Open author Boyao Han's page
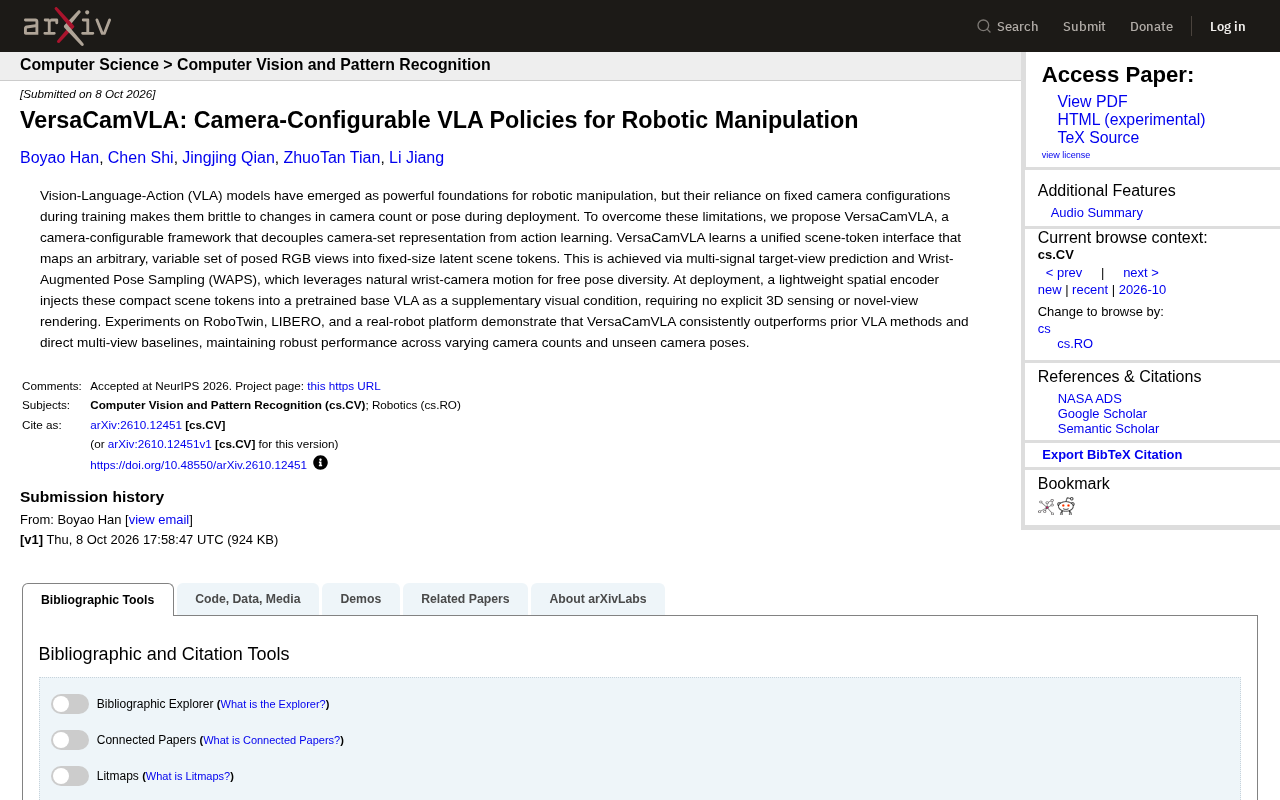This screenshot has height=800, width=1280. click(60, 158)
